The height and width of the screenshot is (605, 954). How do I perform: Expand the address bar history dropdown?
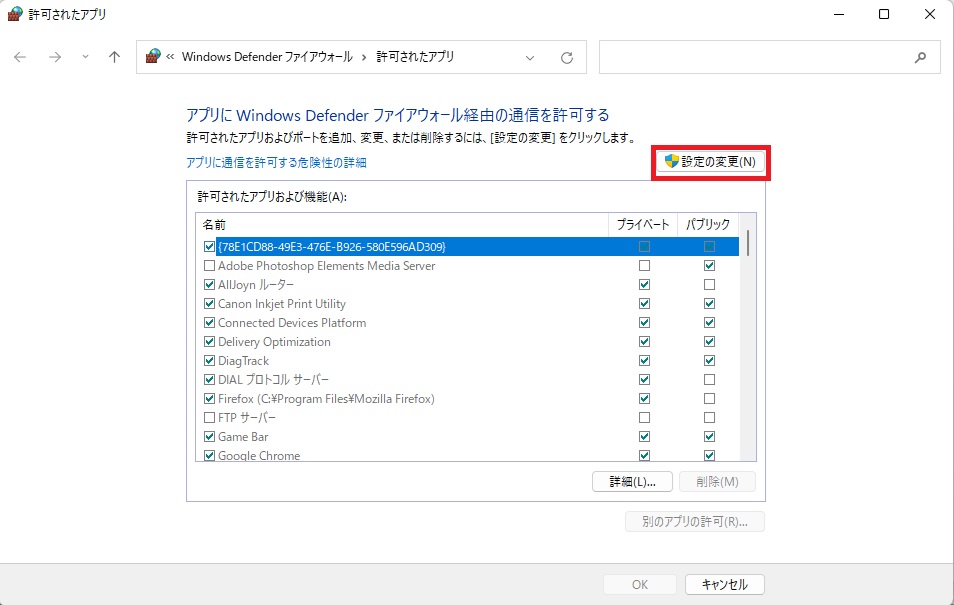pyautogui.click(x=530, y=58)
